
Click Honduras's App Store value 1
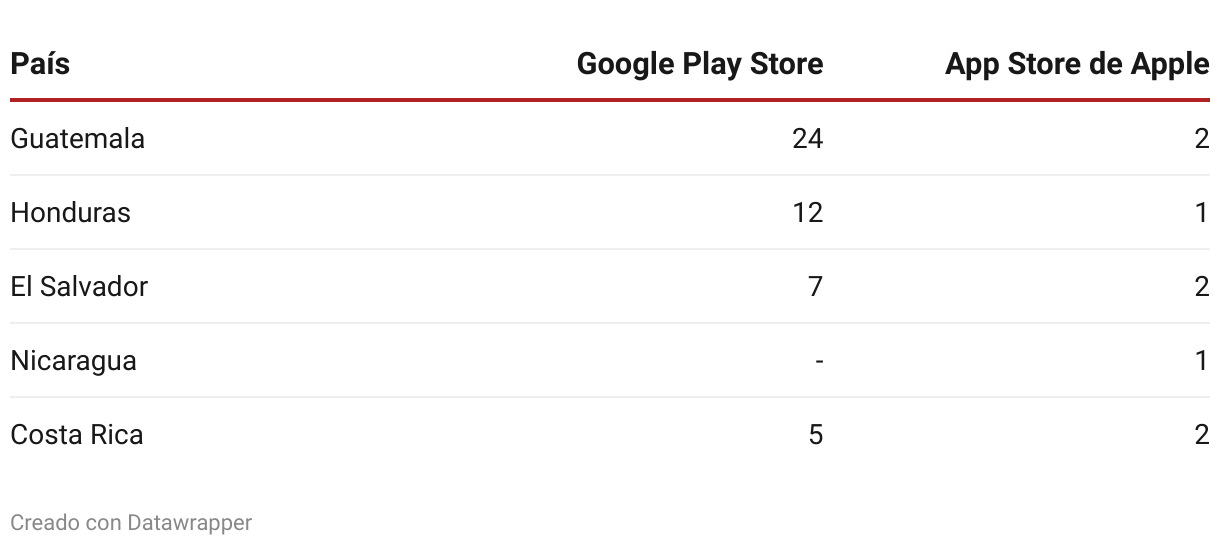click(x=1202, y=212)
